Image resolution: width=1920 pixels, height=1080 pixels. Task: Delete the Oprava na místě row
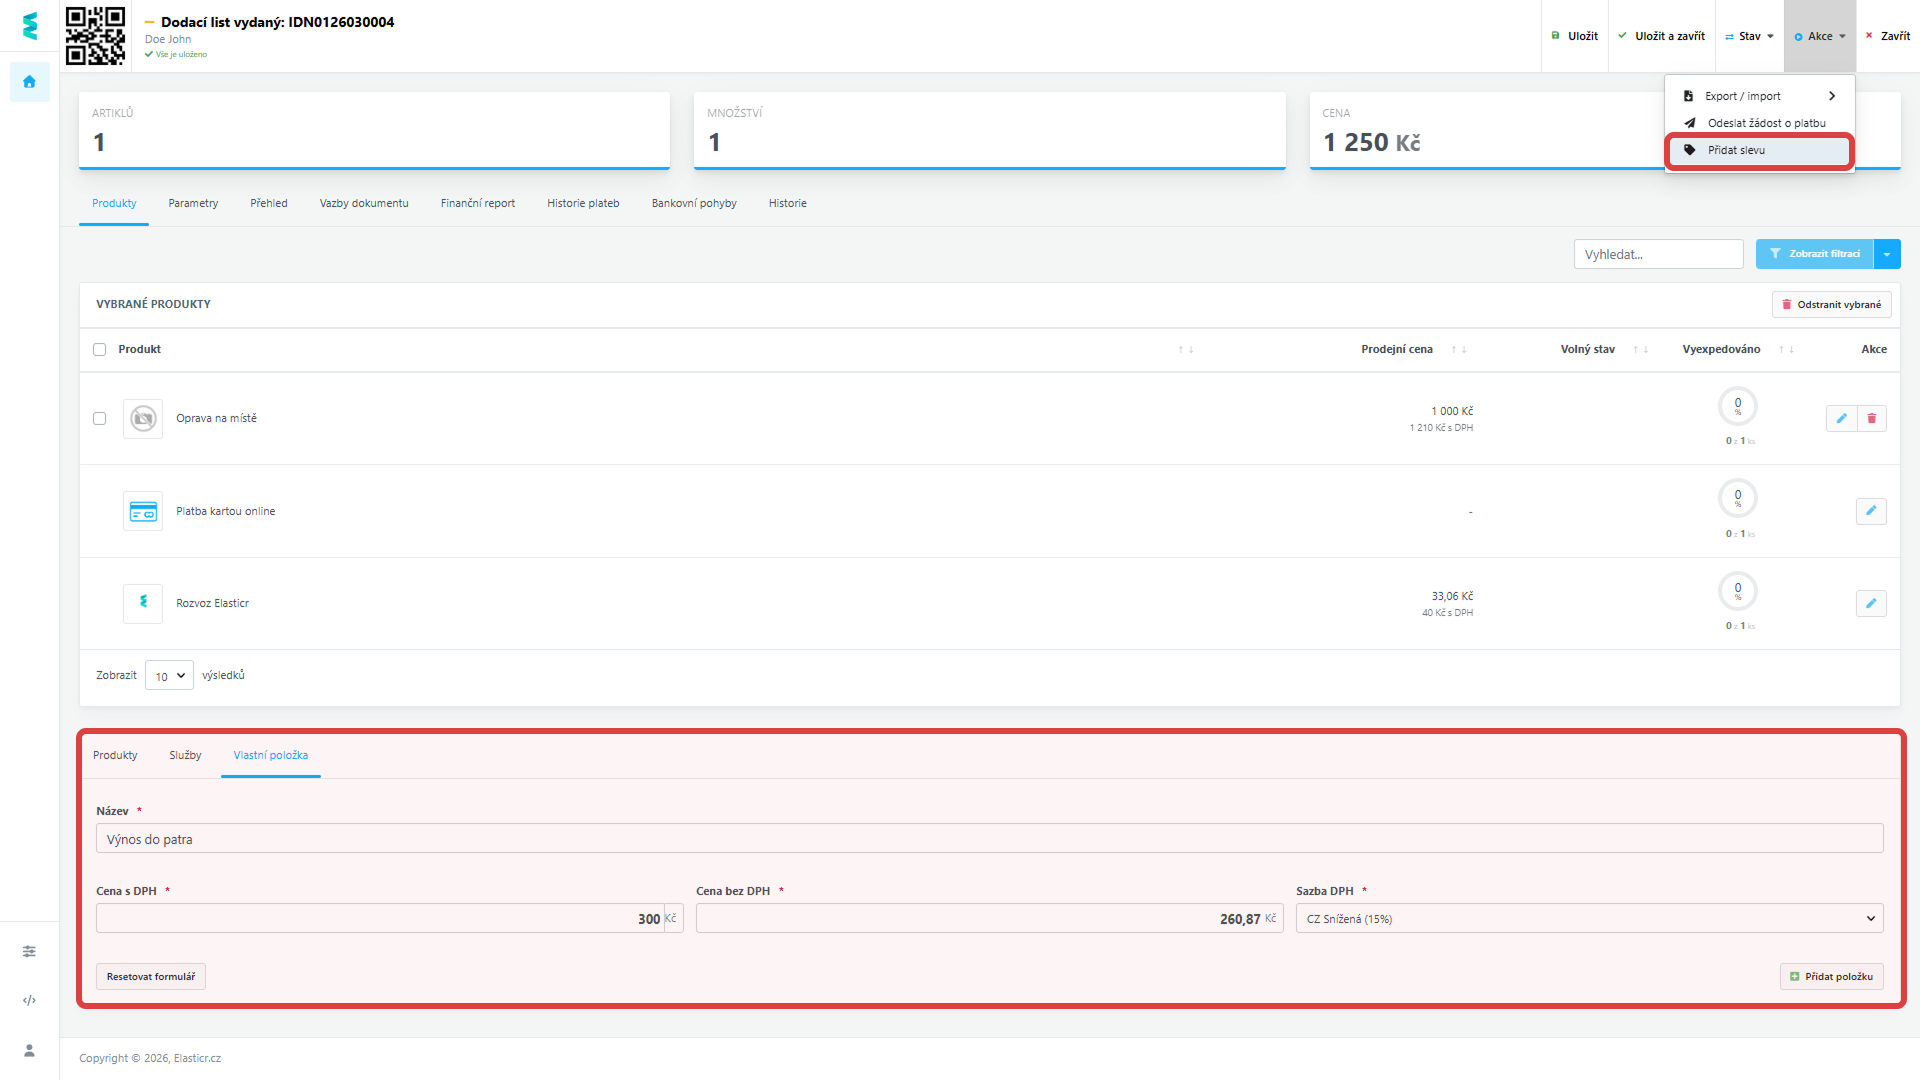pyautogui.click(x=1872, y=419)
